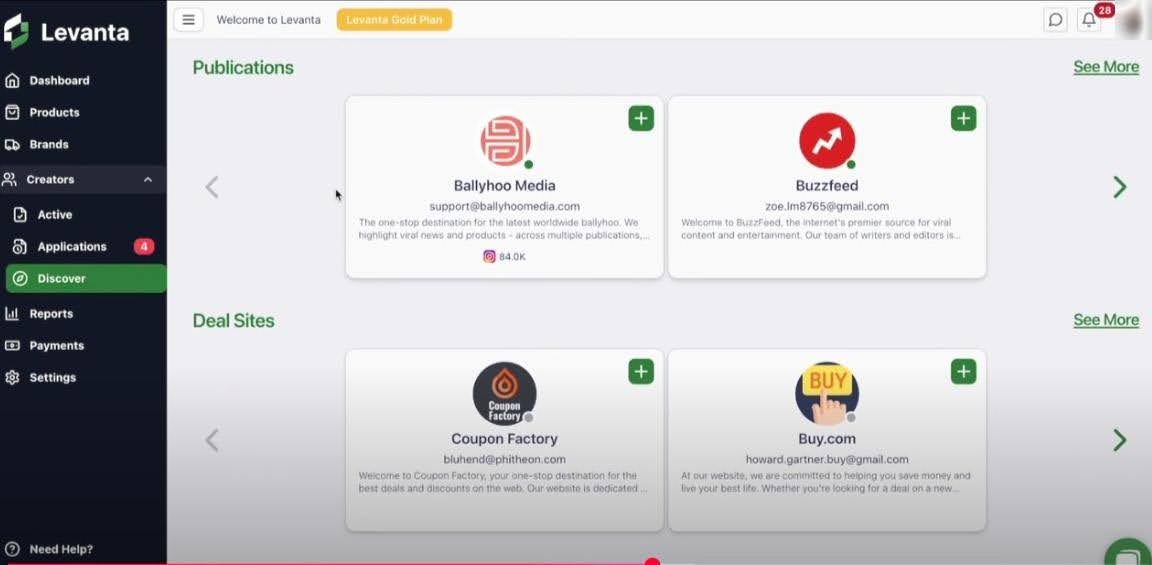Click the Levanta logo
The image size is (1152, 565).
tap(67, 32)
